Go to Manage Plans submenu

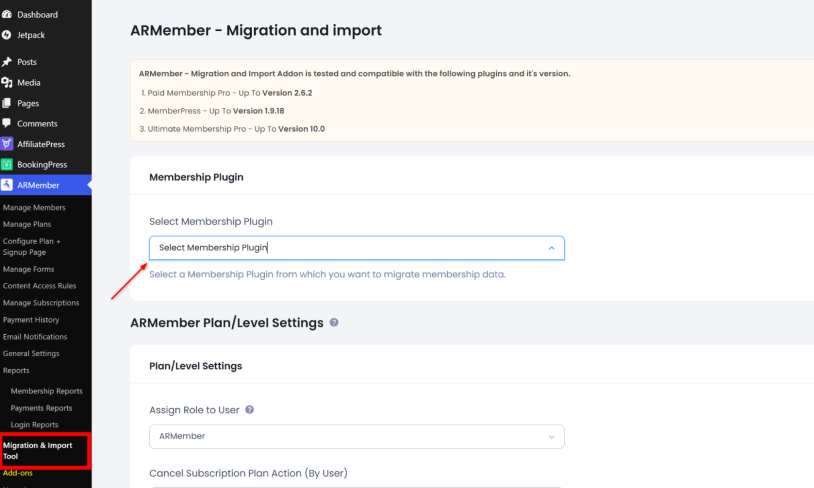27,224
